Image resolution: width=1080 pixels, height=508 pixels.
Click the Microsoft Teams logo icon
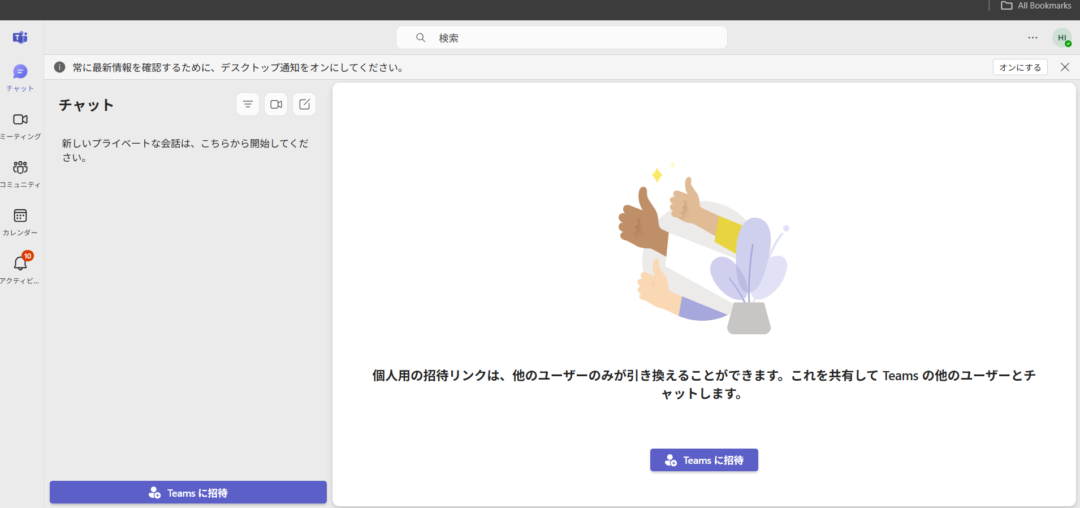click(x=21, y=37)
